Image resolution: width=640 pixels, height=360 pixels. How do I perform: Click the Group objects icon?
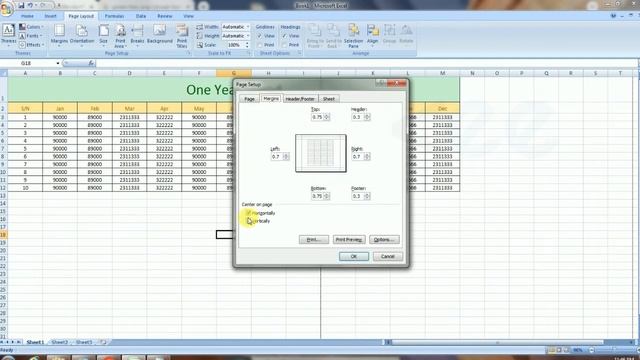click(389, 31)
